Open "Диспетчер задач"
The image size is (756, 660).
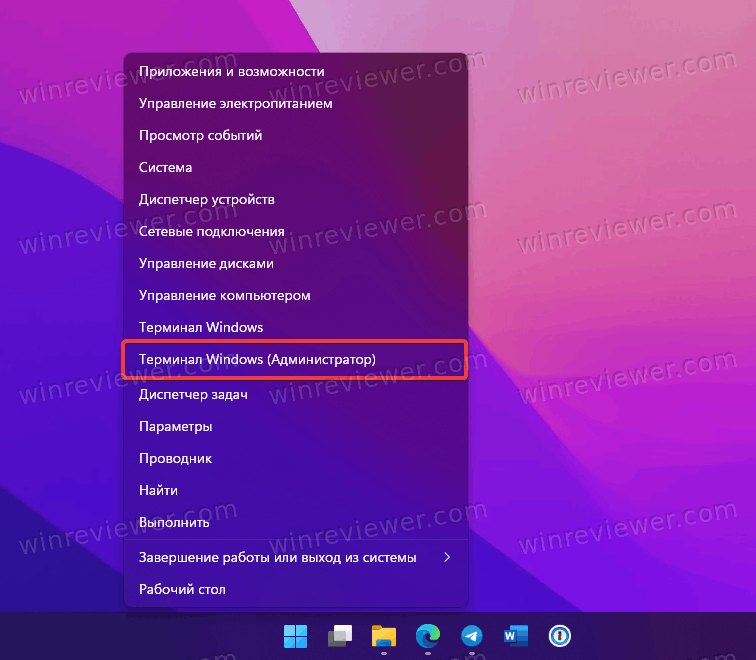(296, 394)
